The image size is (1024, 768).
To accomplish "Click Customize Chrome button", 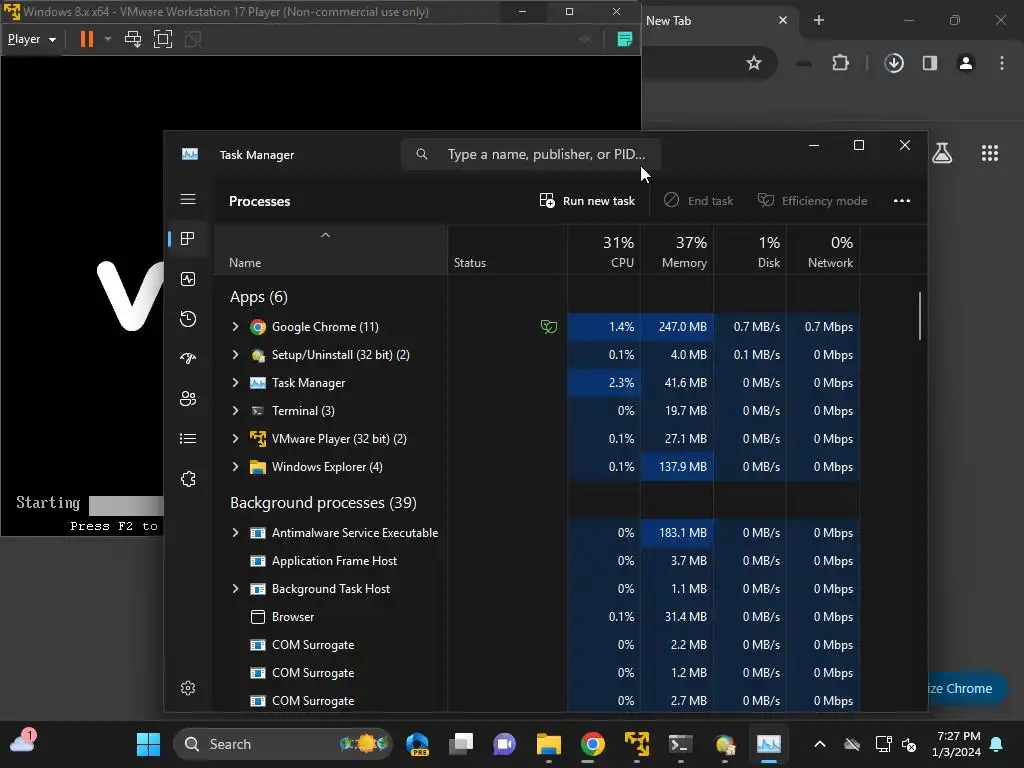I will (966, 688).
